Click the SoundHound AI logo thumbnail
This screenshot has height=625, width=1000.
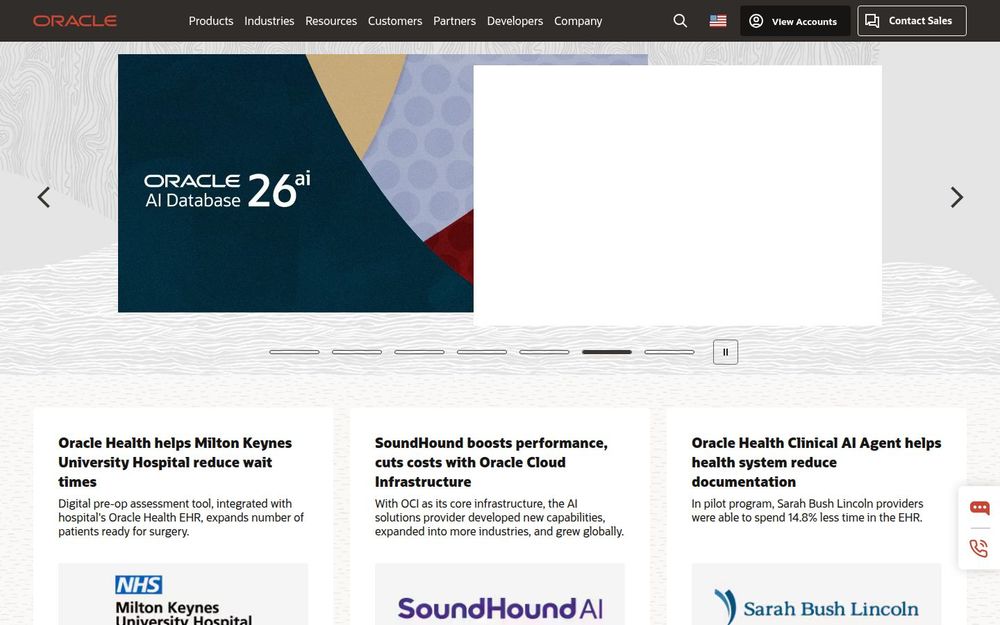(x=499, y=594)
